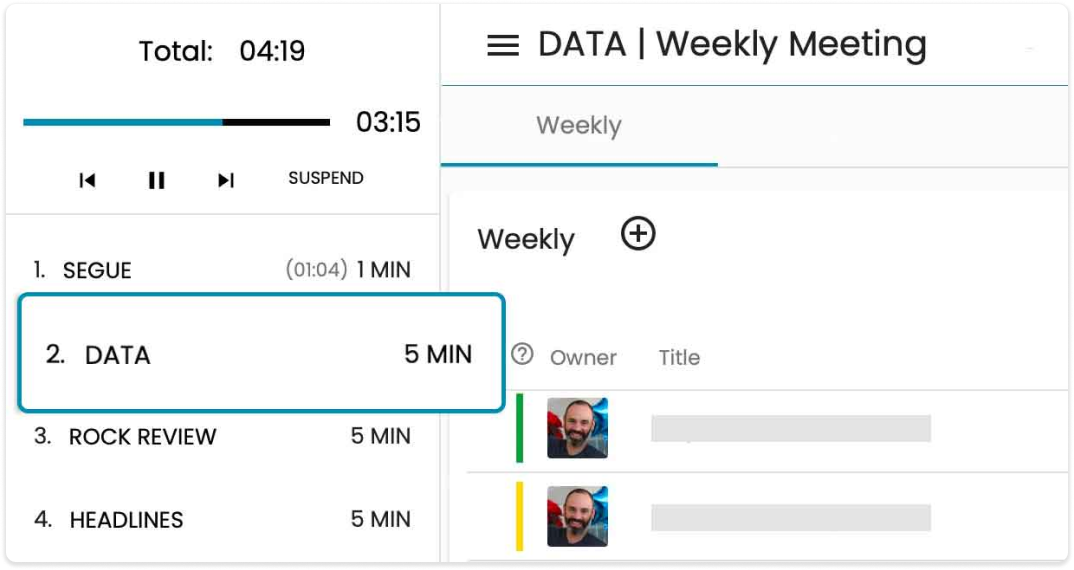
Task: Click the help question mark icon
Action: click(522, 355)
